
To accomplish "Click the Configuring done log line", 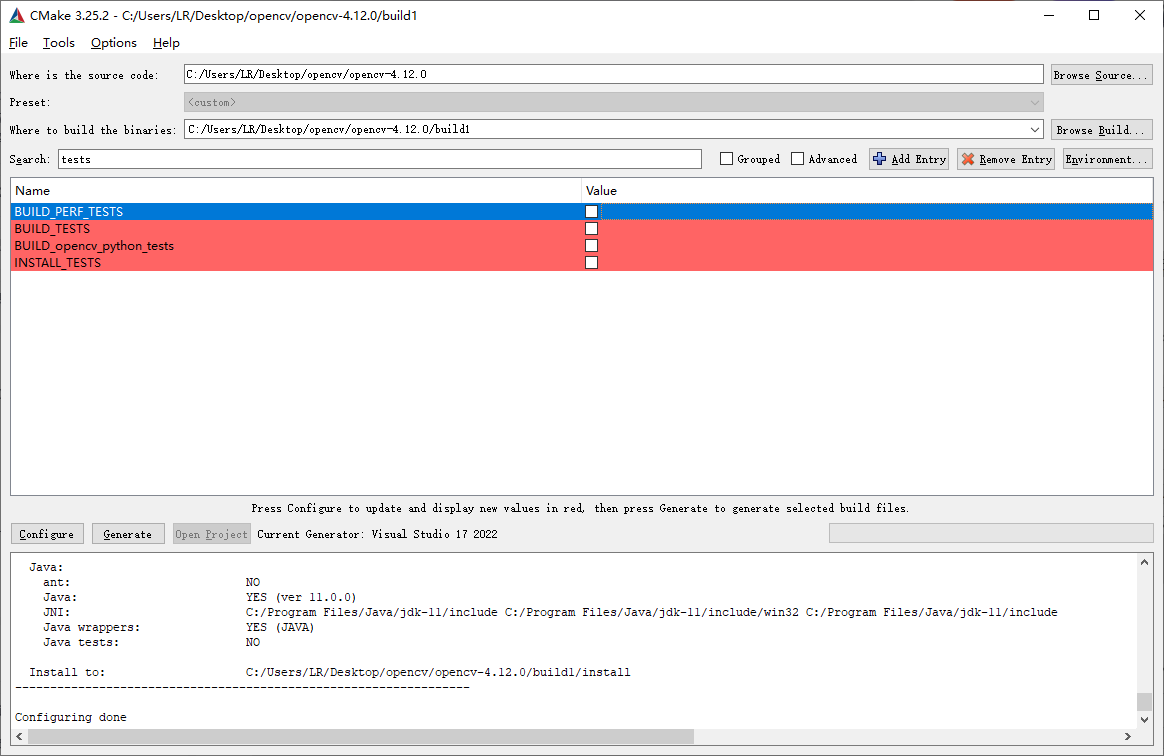I will tap(71, 717).
